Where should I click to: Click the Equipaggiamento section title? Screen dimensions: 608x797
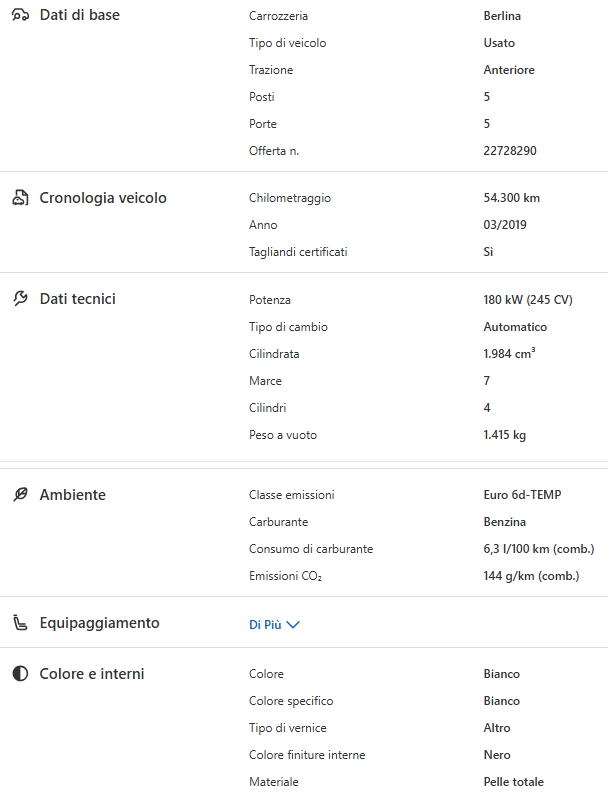[99, 623]
